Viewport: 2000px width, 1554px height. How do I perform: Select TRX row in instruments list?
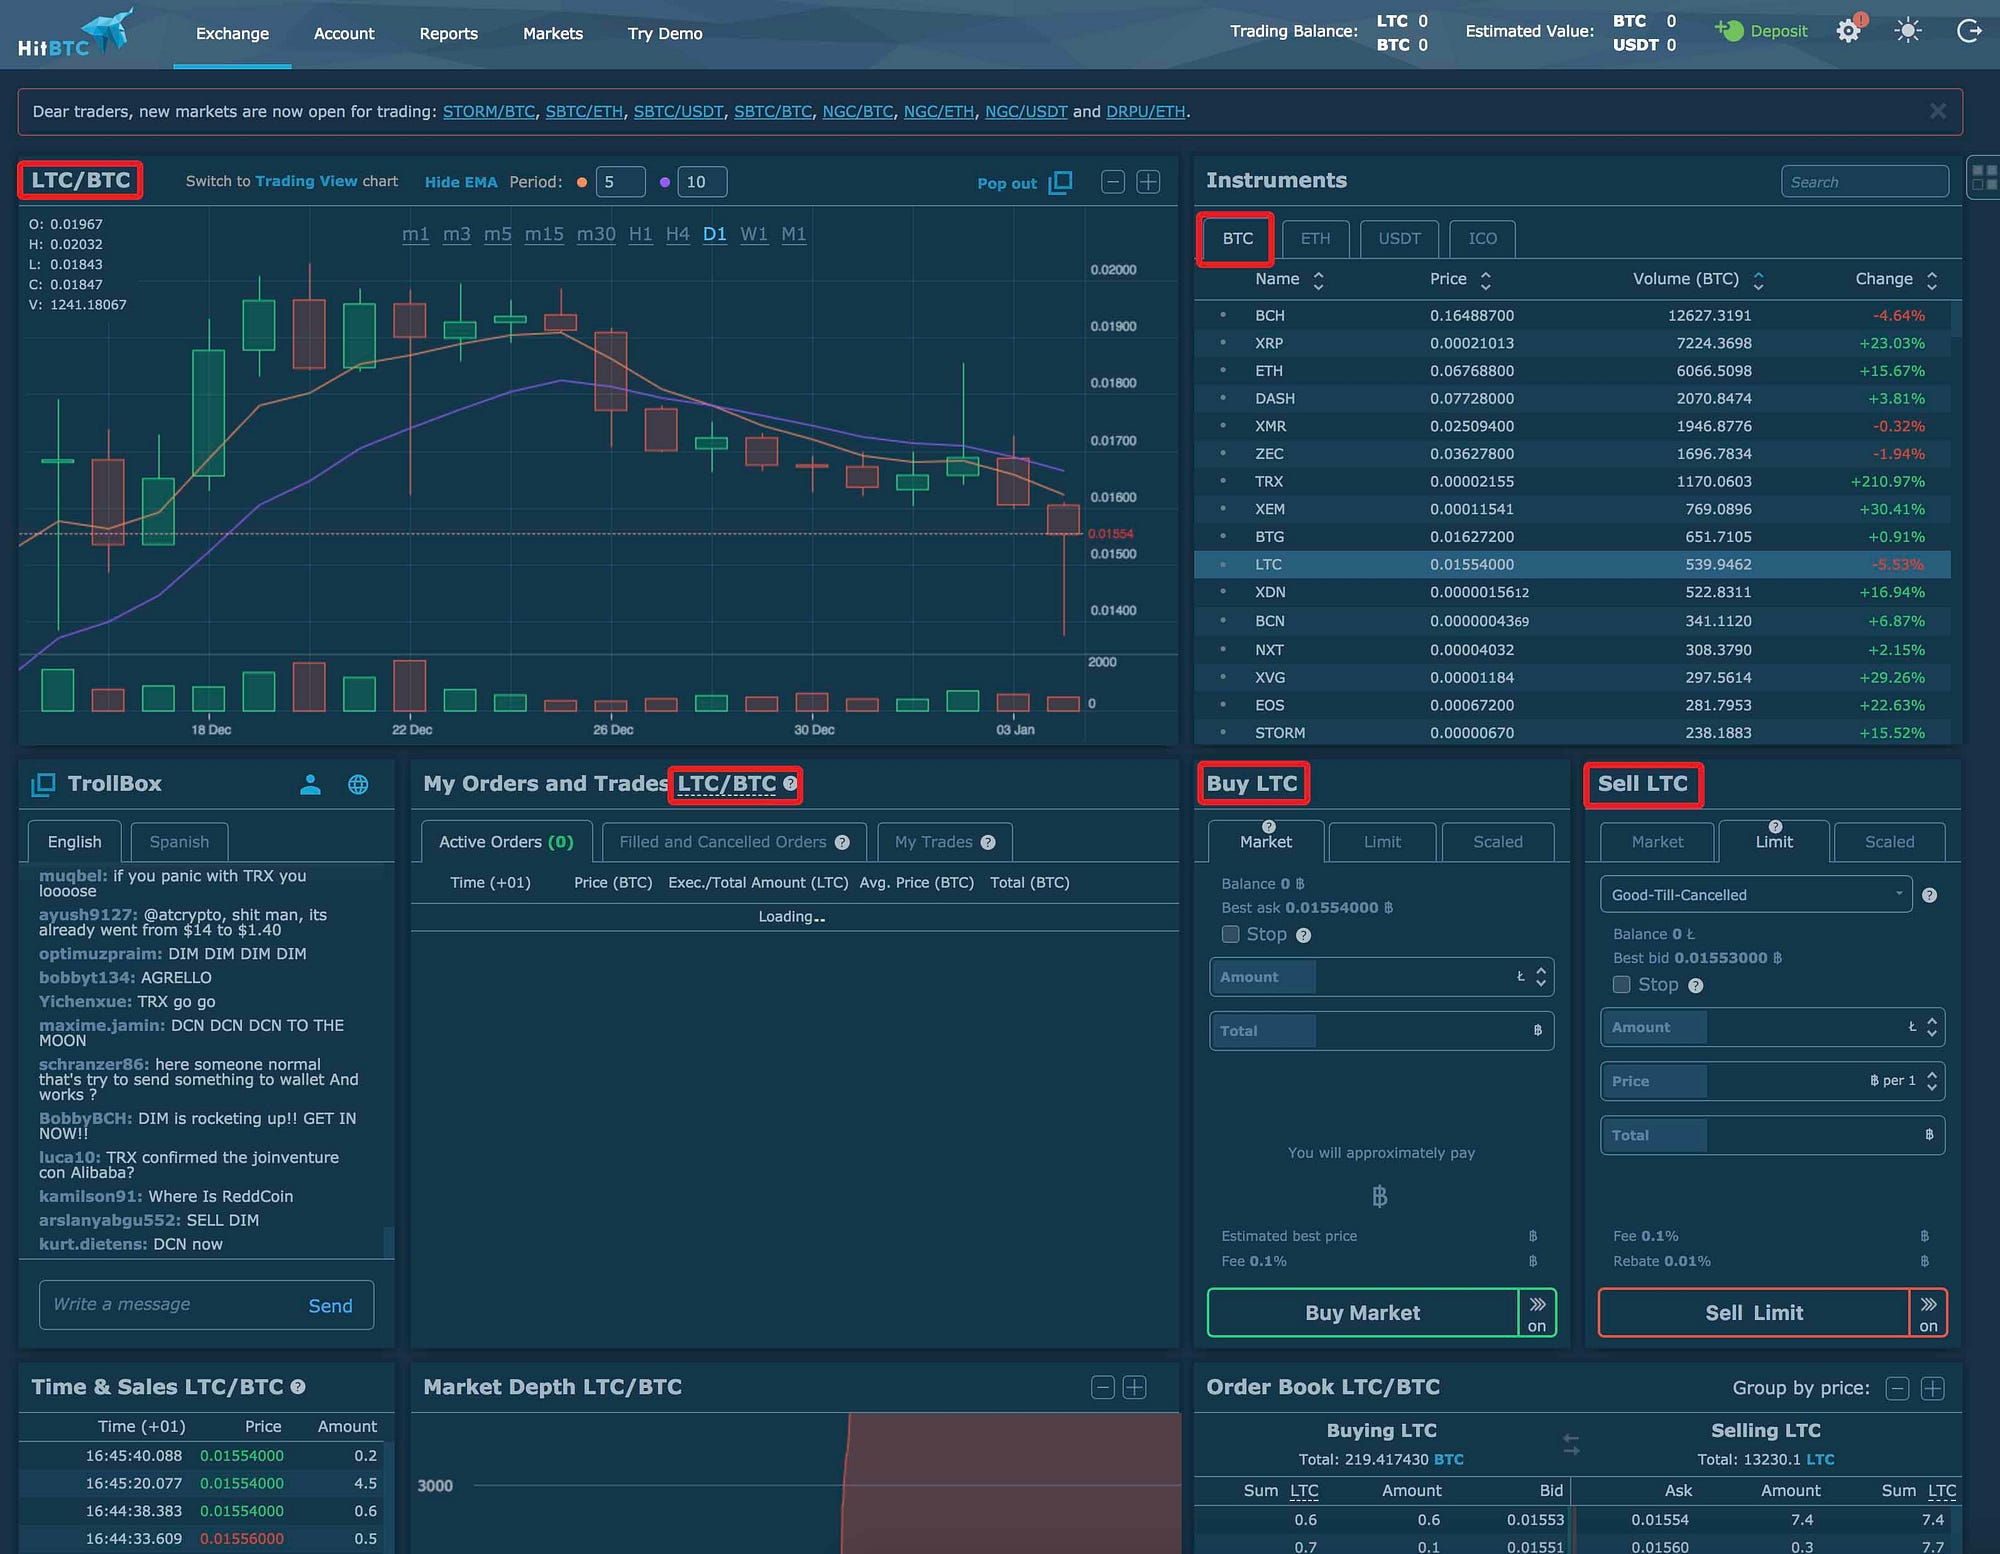1572,482
